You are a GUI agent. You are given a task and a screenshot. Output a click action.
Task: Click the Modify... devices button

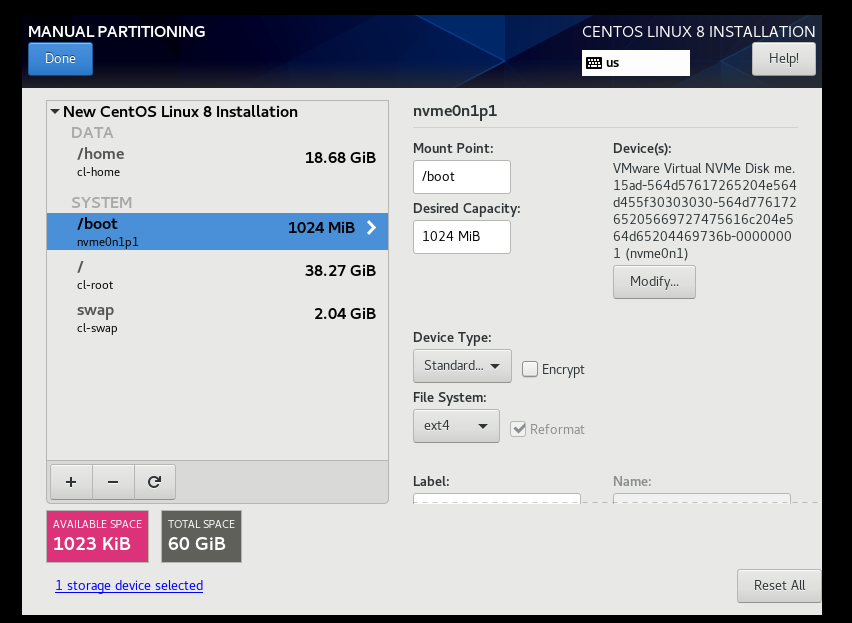[654, 281]
